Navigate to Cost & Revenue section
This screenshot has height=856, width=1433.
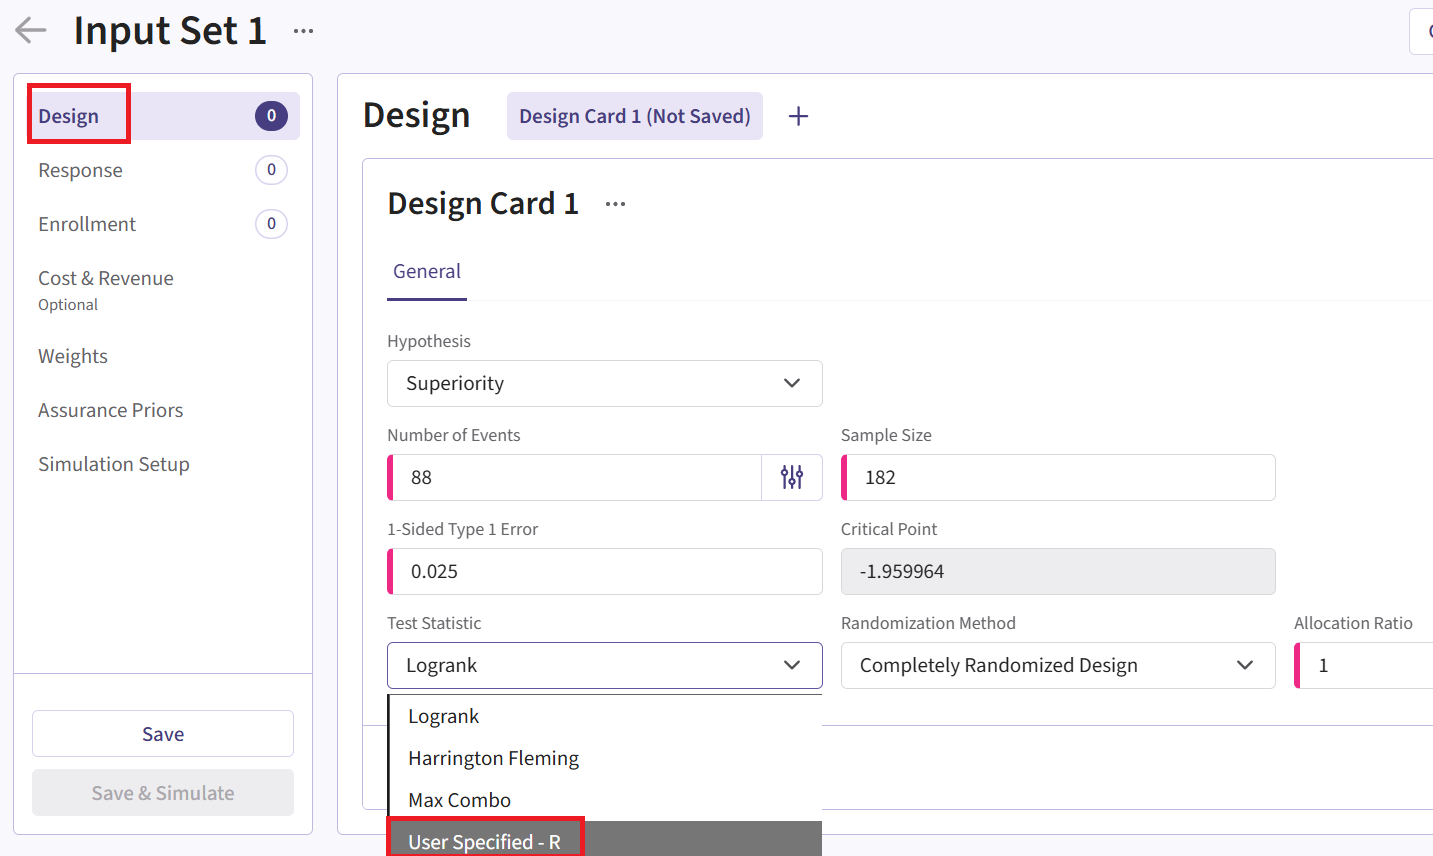106,279
